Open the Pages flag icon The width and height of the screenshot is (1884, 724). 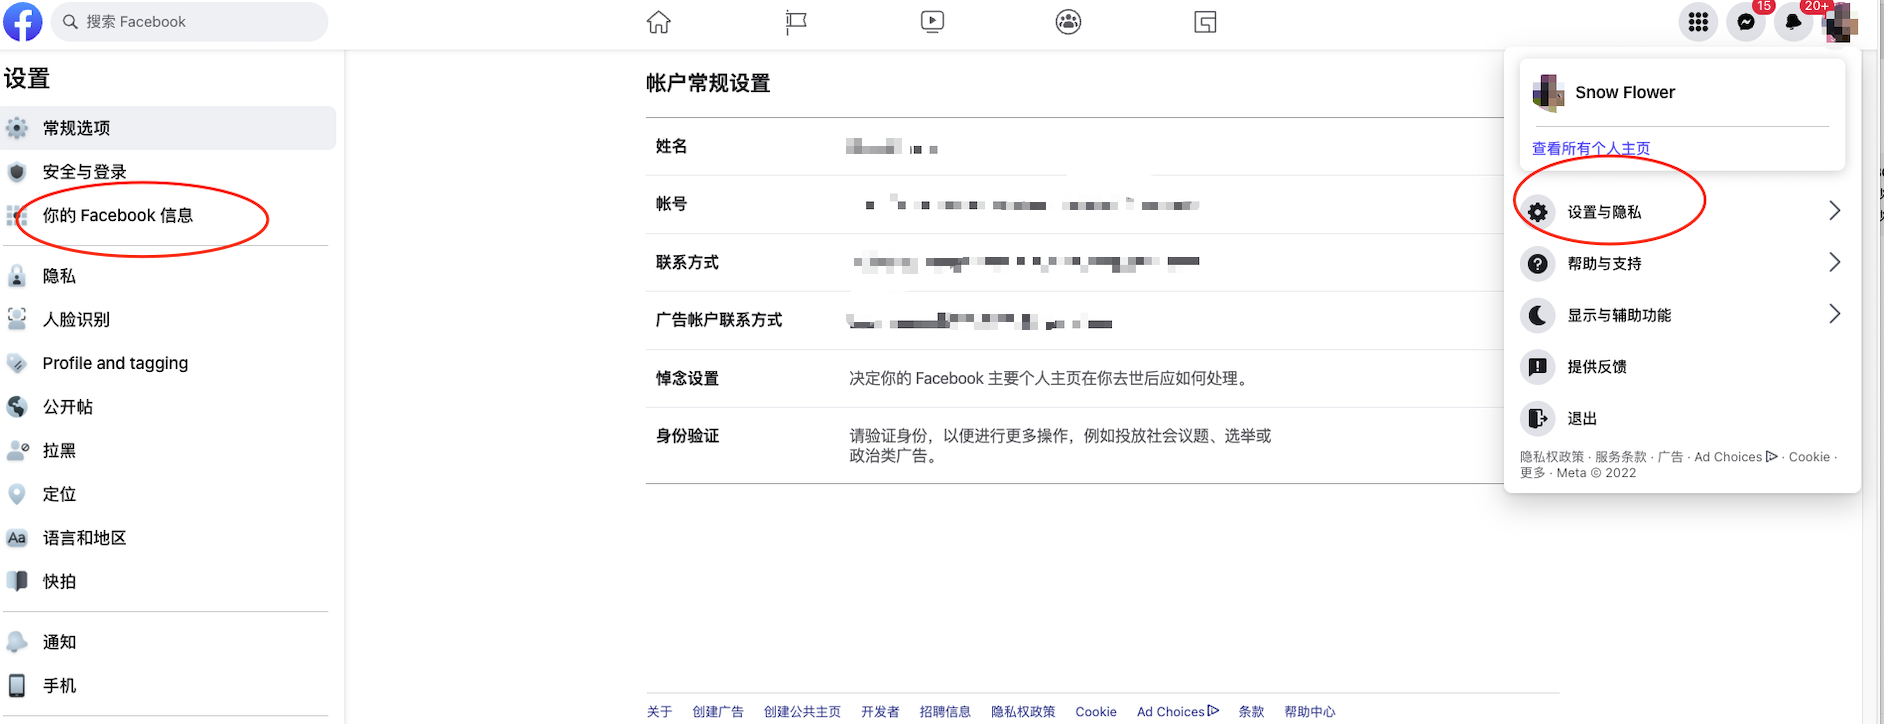tap(796, 22)
